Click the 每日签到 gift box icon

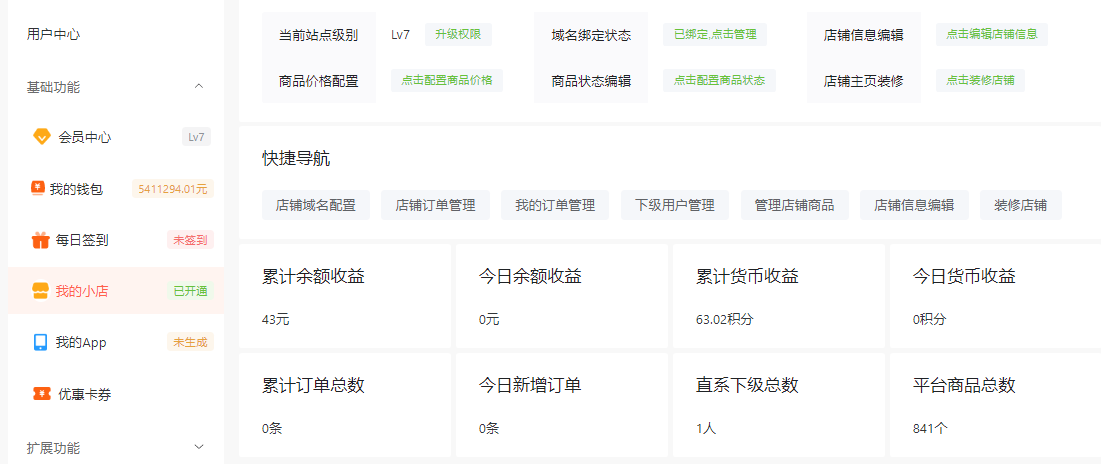(41, 240)
